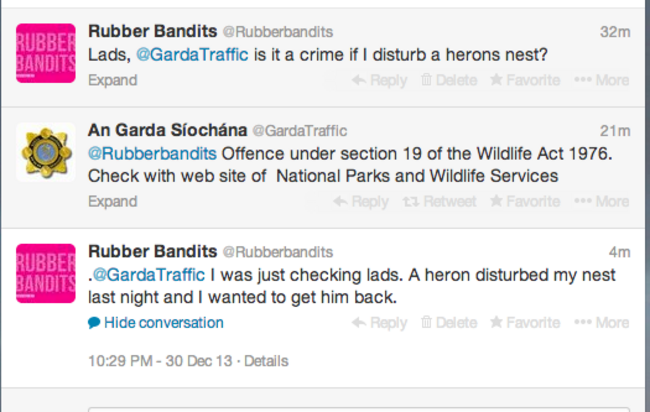Expand the first Rubber Bandits tweet
This screenshot has width=650, height=412.
click(112, 80)
